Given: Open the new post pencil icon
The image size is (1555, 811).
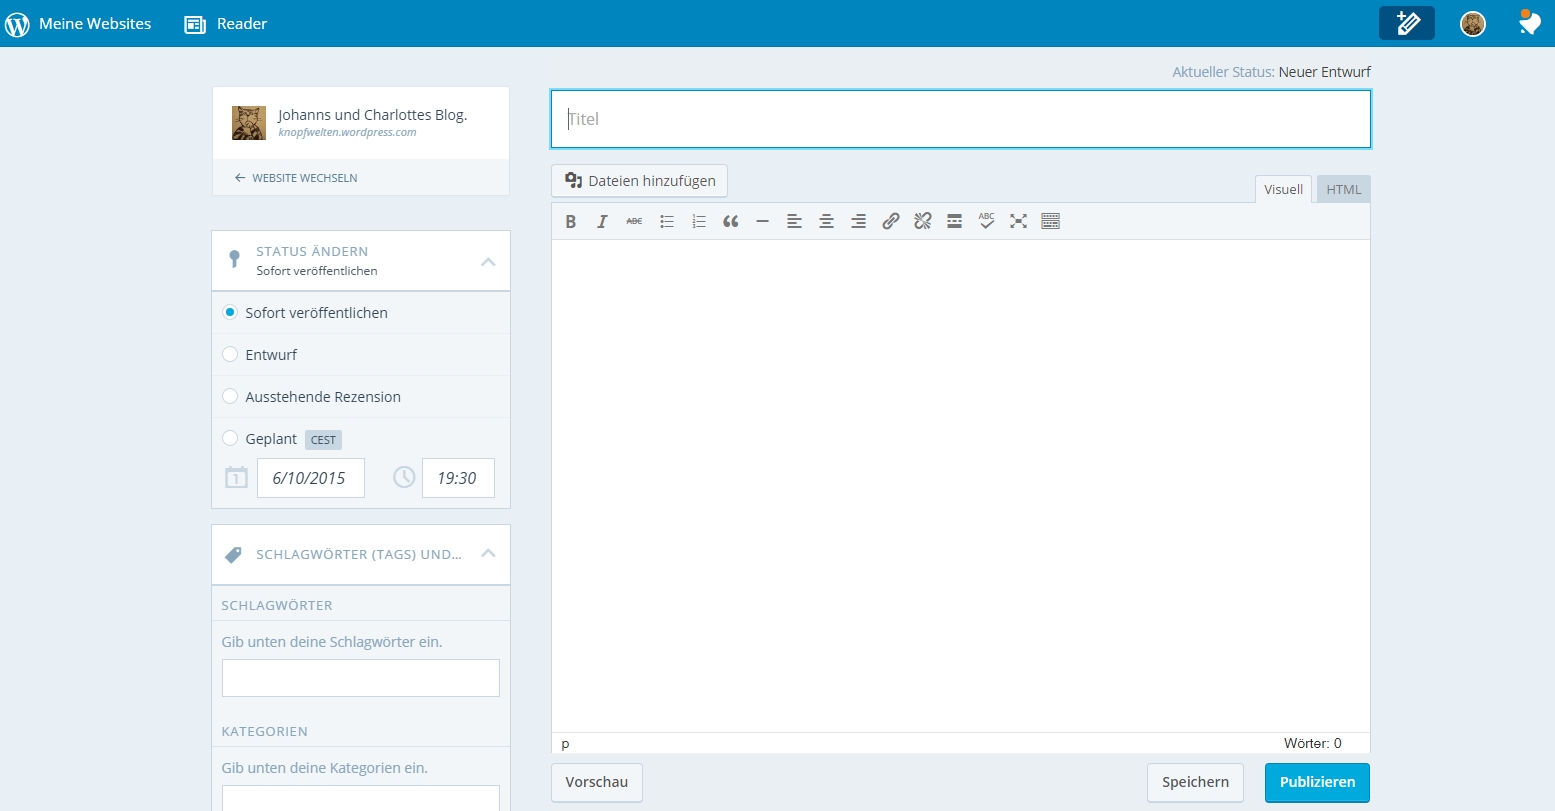Looking at the screenshot, I should tap(1406, 23).
